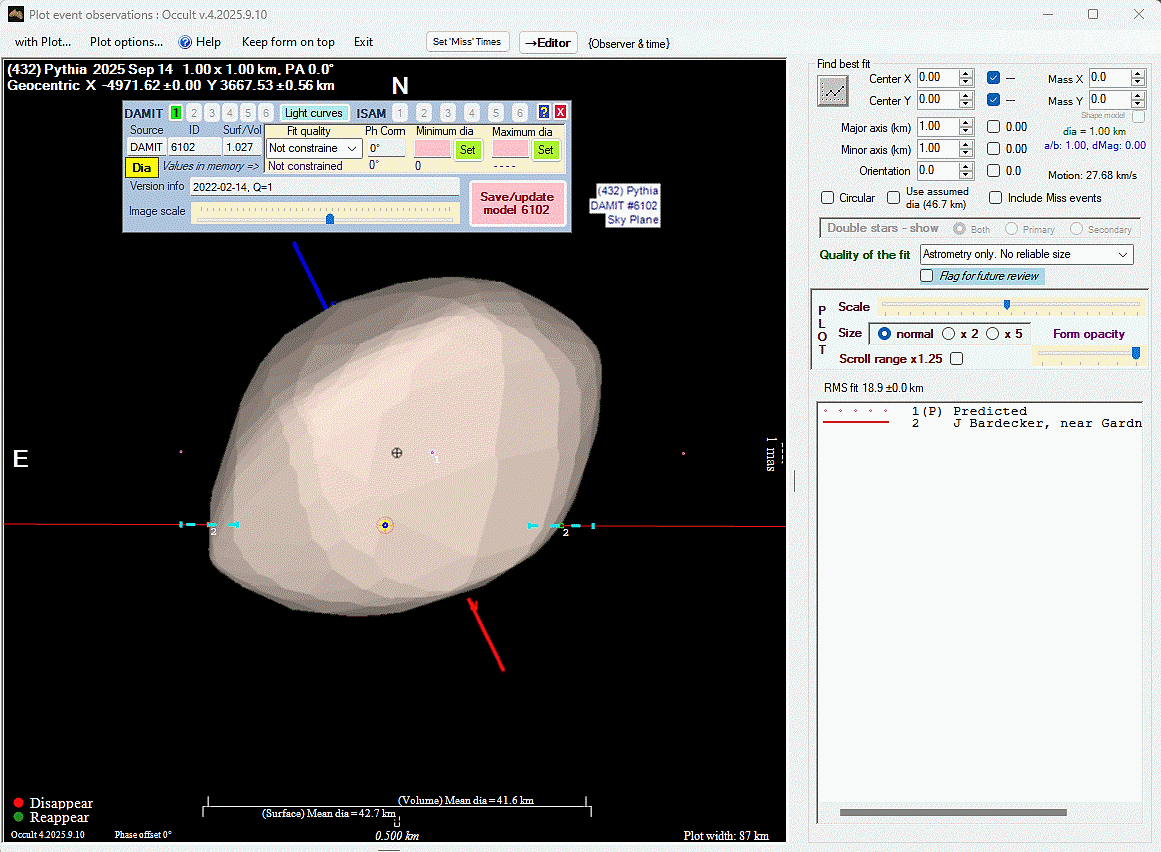Select DAMIT model number 1

176,113
